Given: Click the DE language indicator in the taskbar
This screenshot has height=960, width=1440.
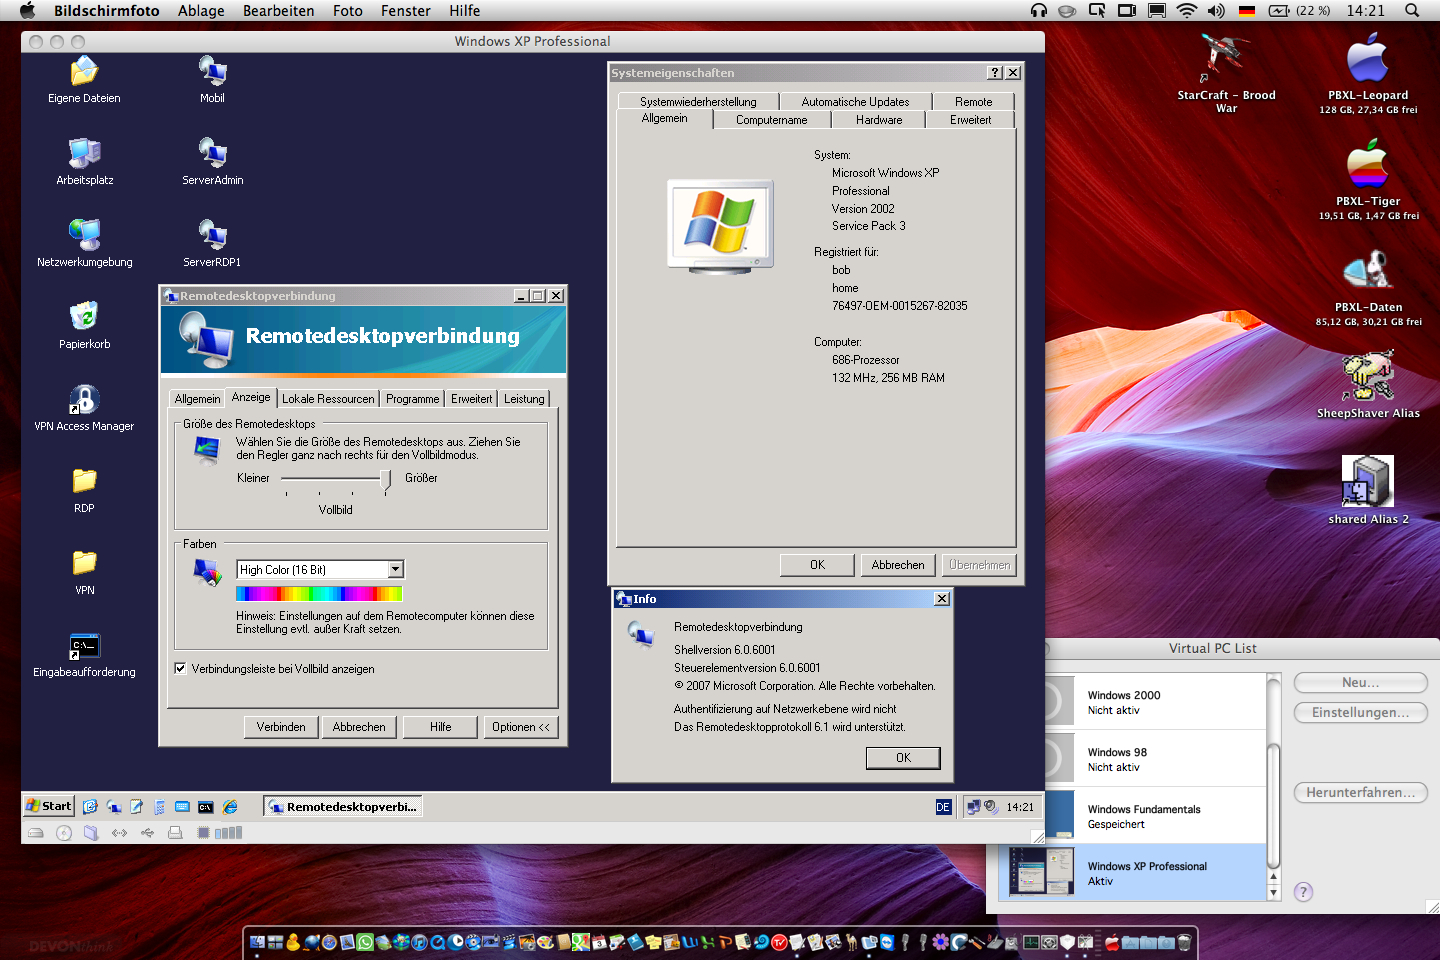Looking at the screenshot, I should 943,807.
